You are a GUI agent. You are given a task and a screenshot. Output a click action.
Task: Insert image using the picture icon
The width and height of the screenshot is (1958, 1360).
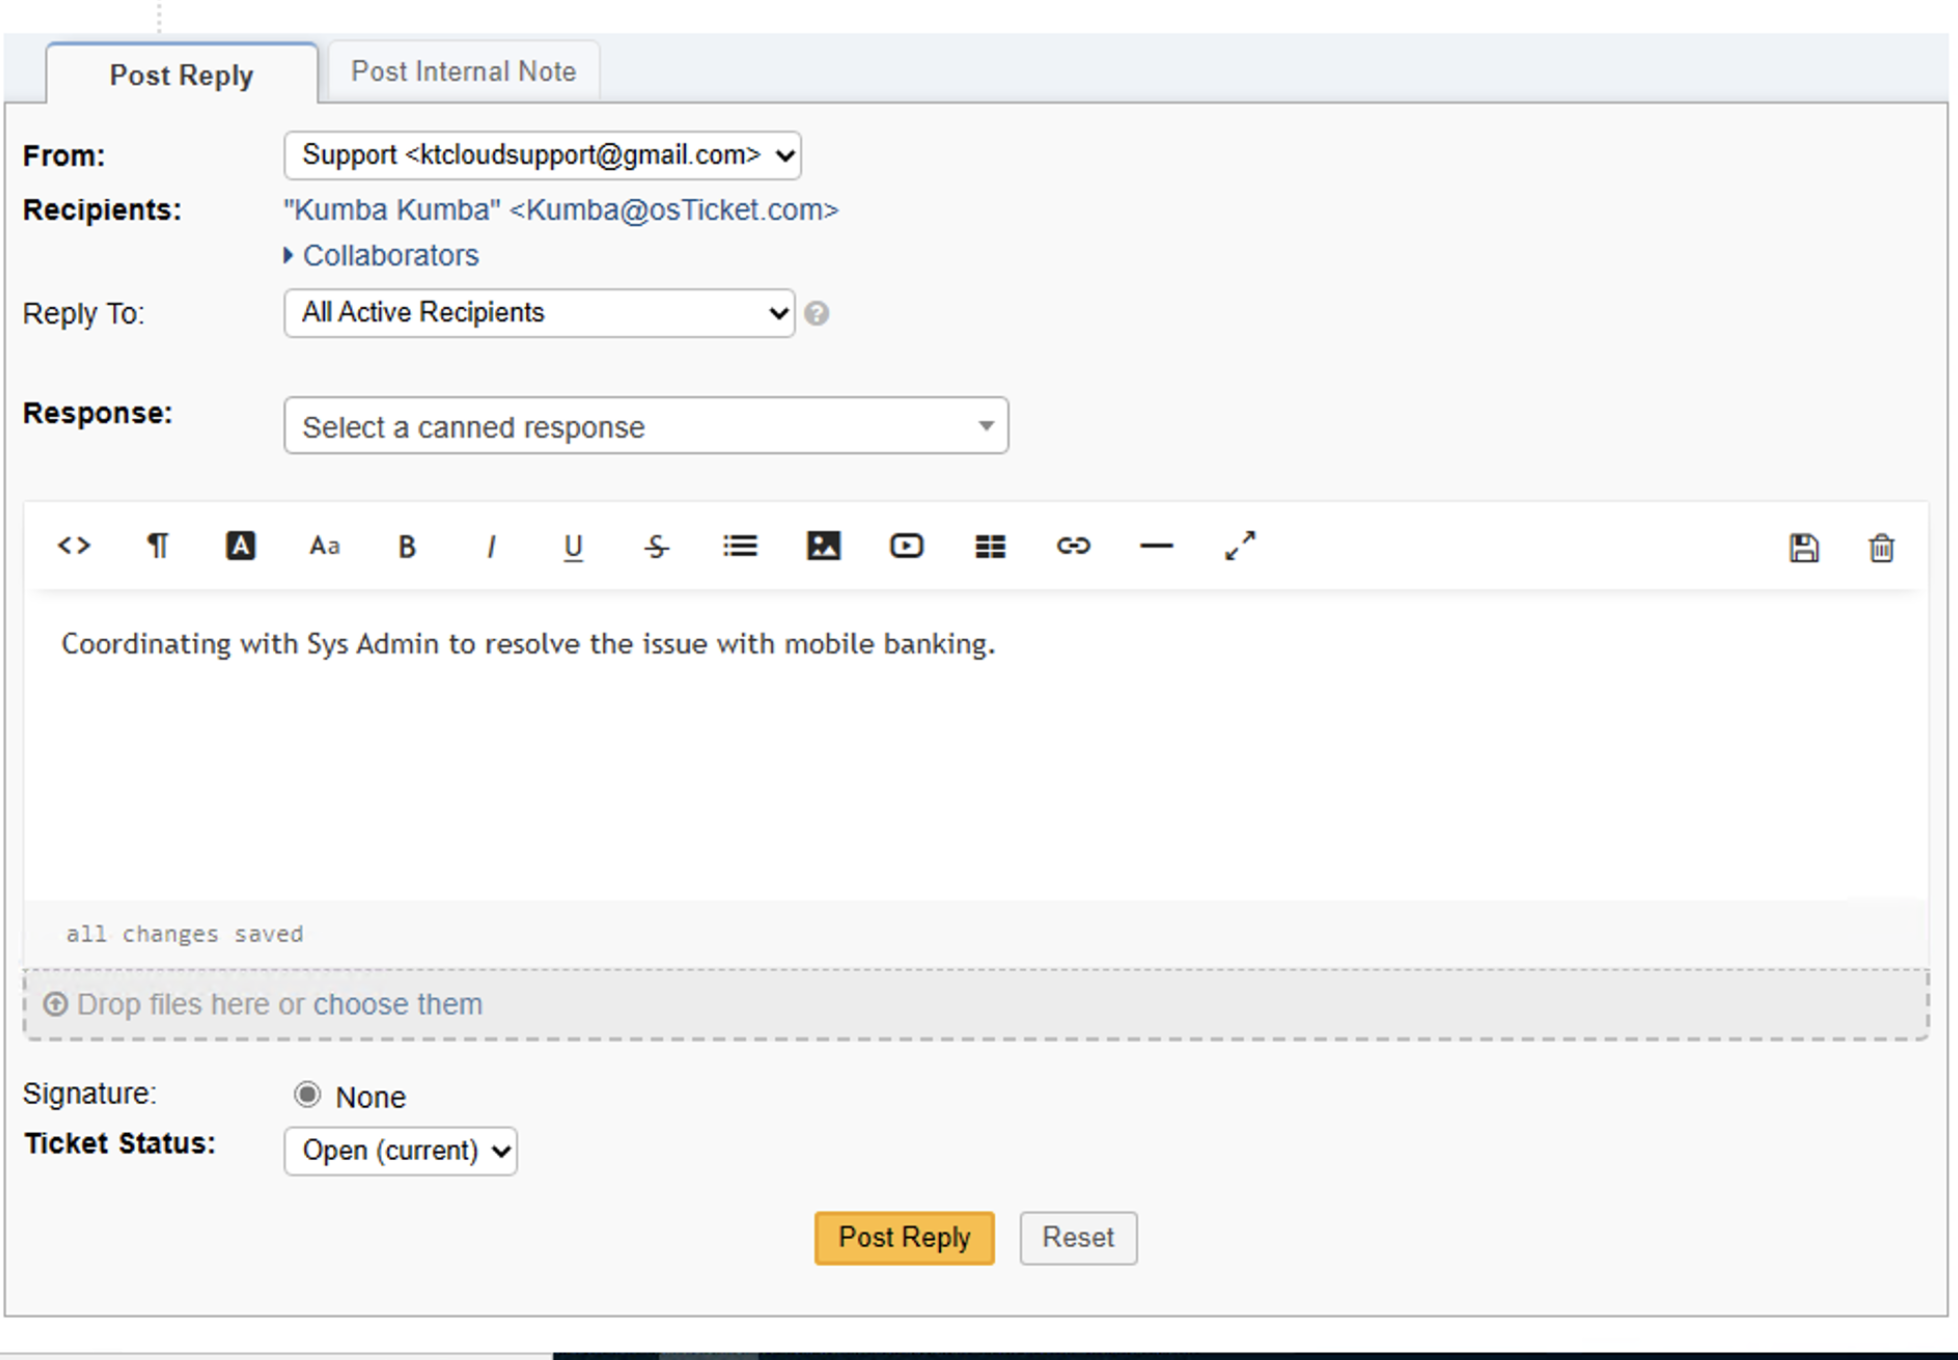point(823,546)
